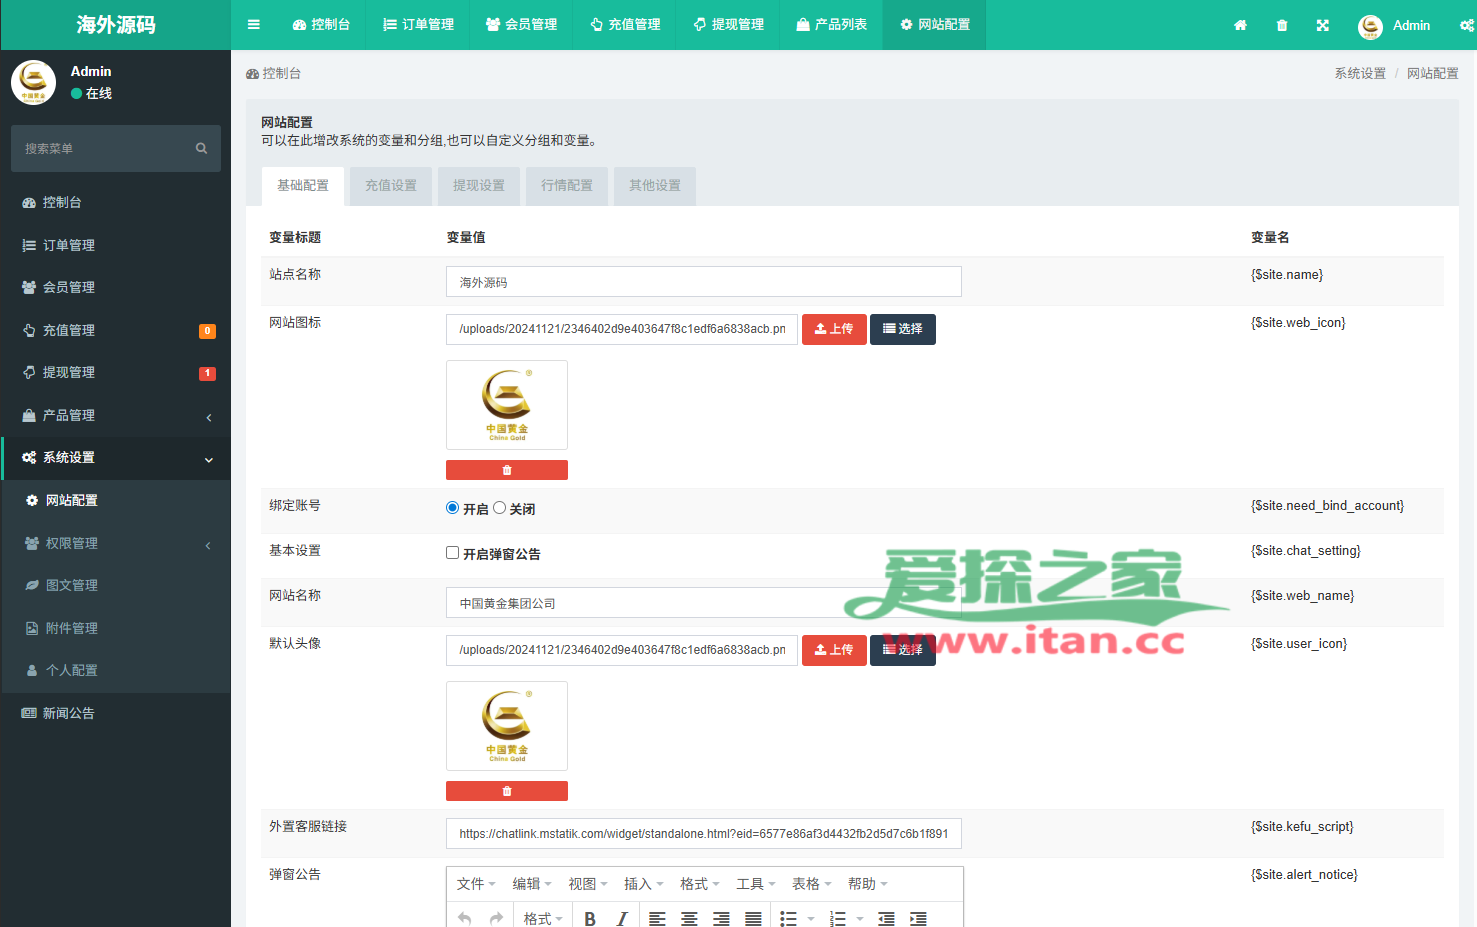Toggle the sidebar hamburger menu icon
The image size is (1477, 927).
(x=254, y=25)
